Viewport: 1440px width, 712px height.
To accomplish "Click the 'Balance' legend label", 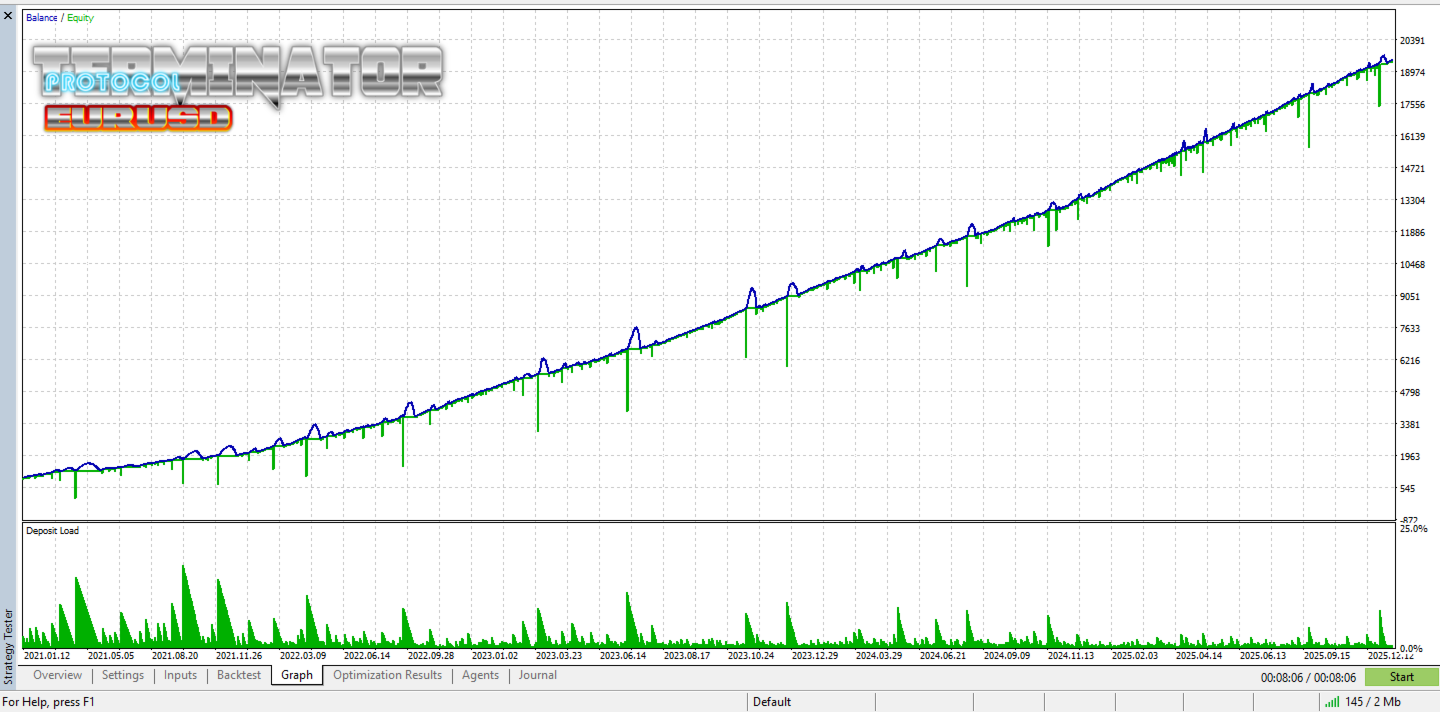I will 42,18.
